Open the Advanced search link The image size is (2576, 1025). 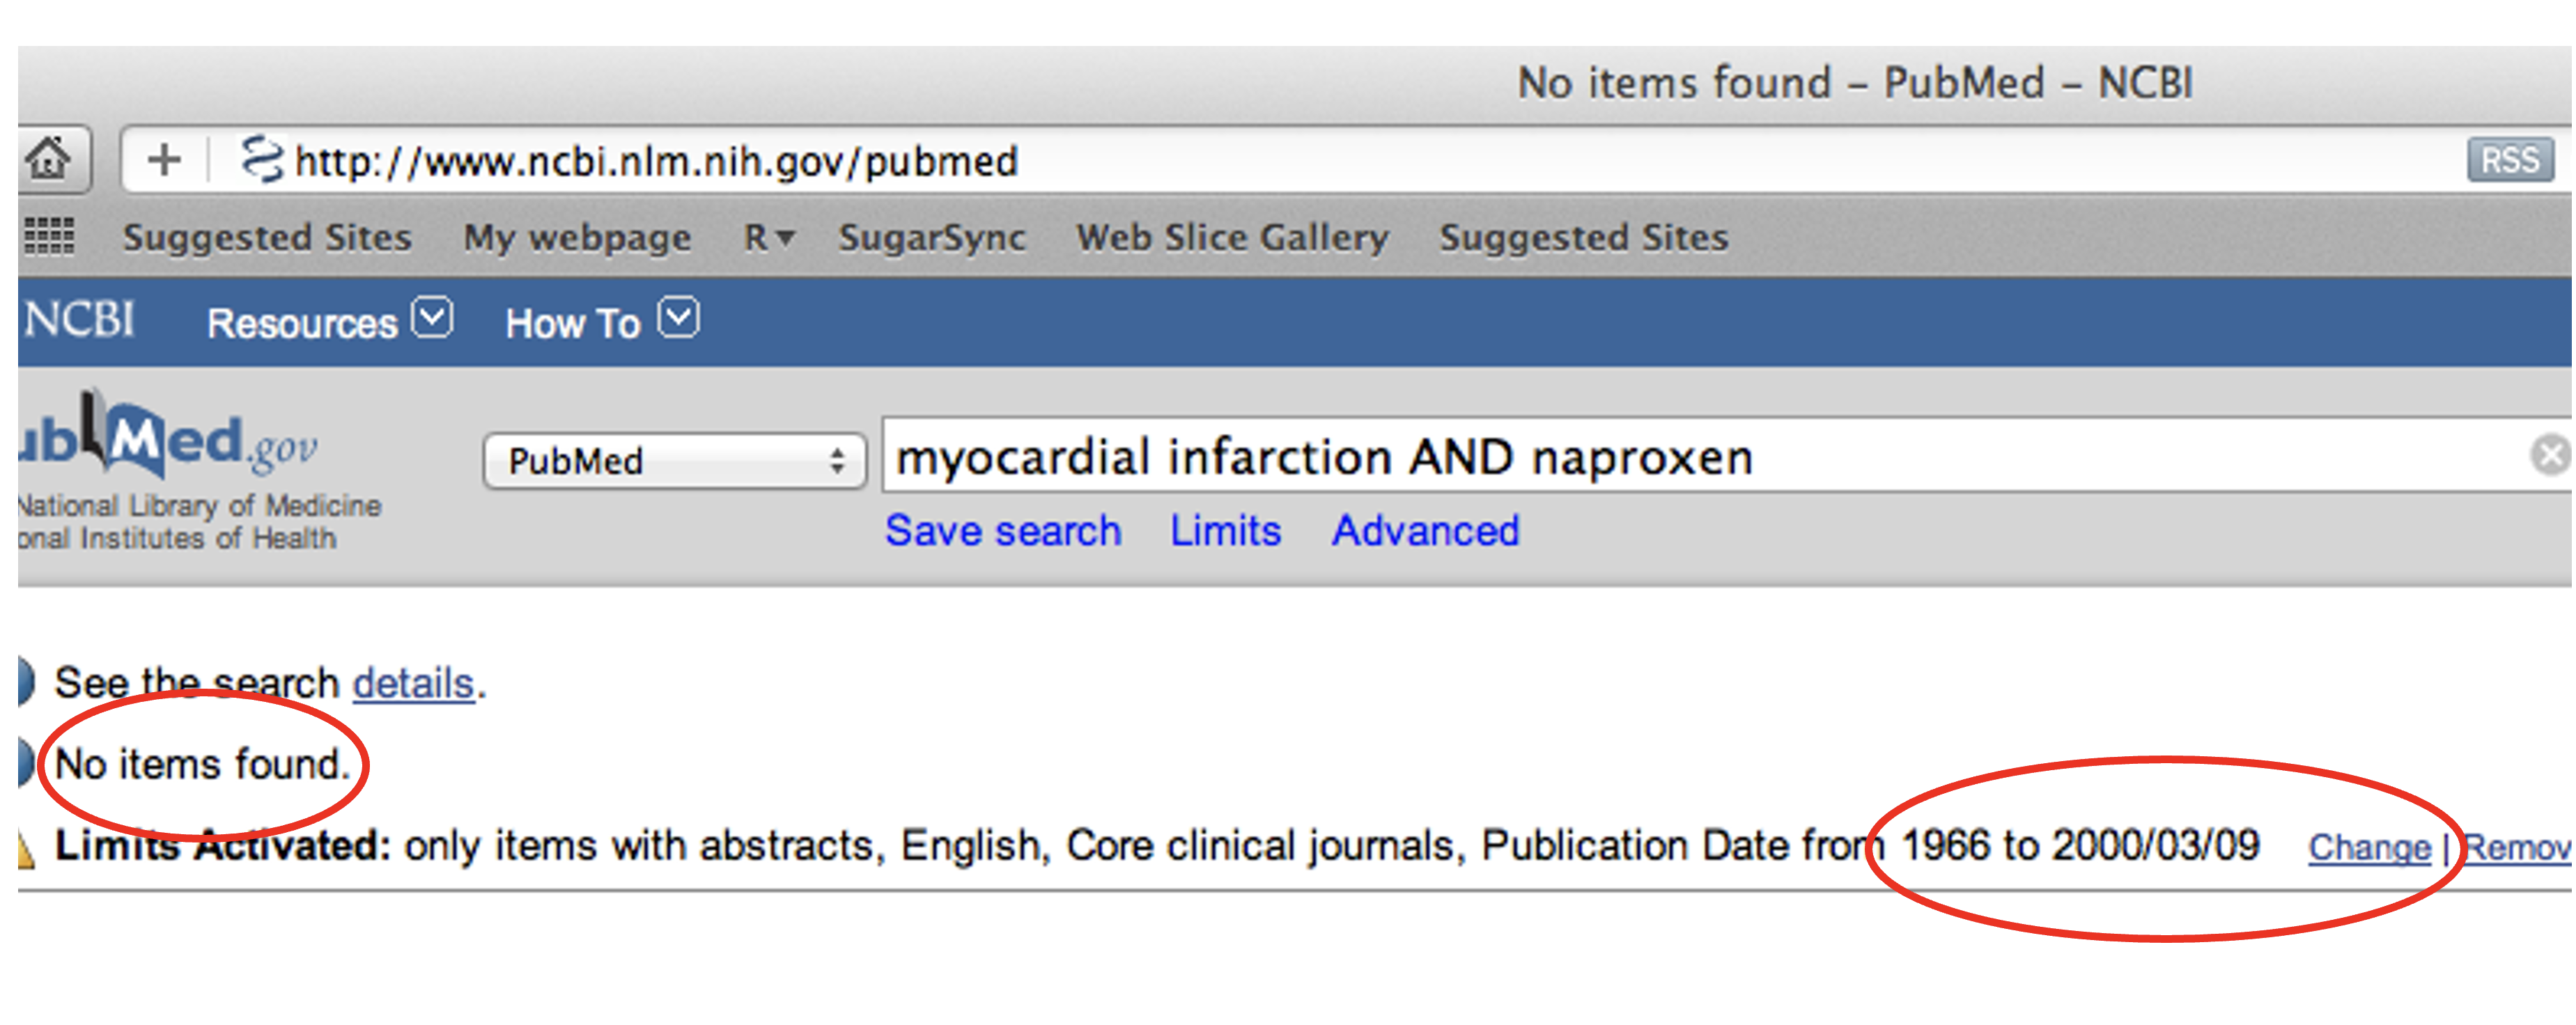(x=1426, y=530)
